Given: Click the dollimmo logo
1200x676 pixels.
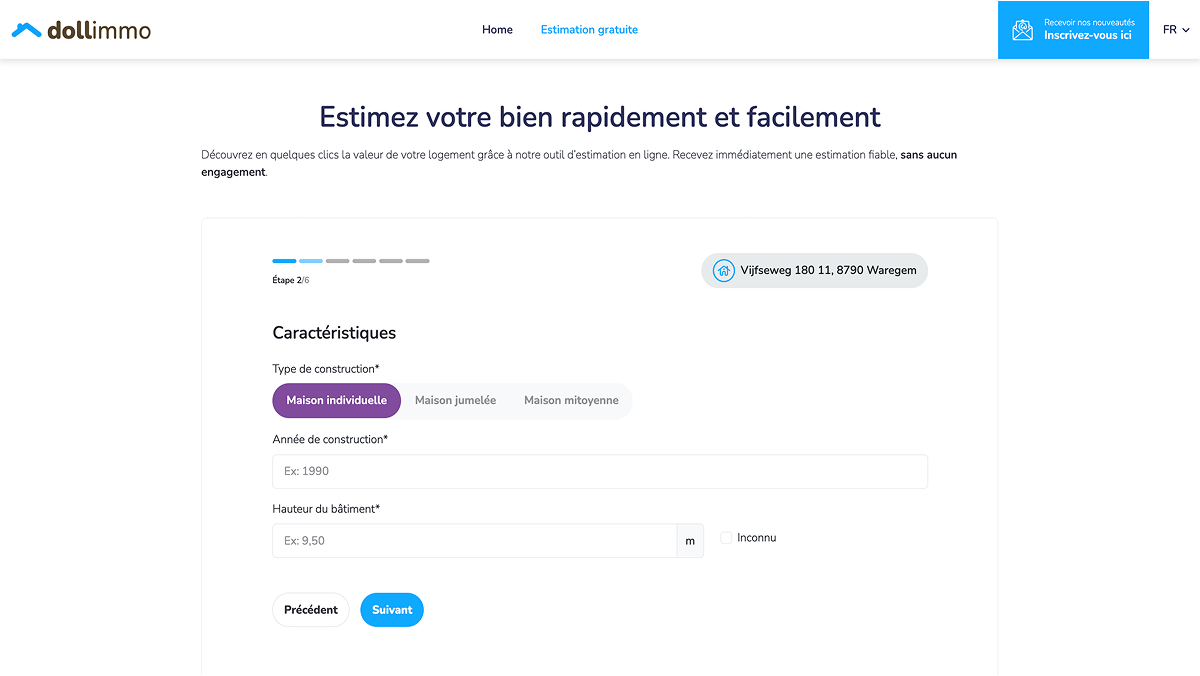Looking at the screenshot, I should point(80,29).
